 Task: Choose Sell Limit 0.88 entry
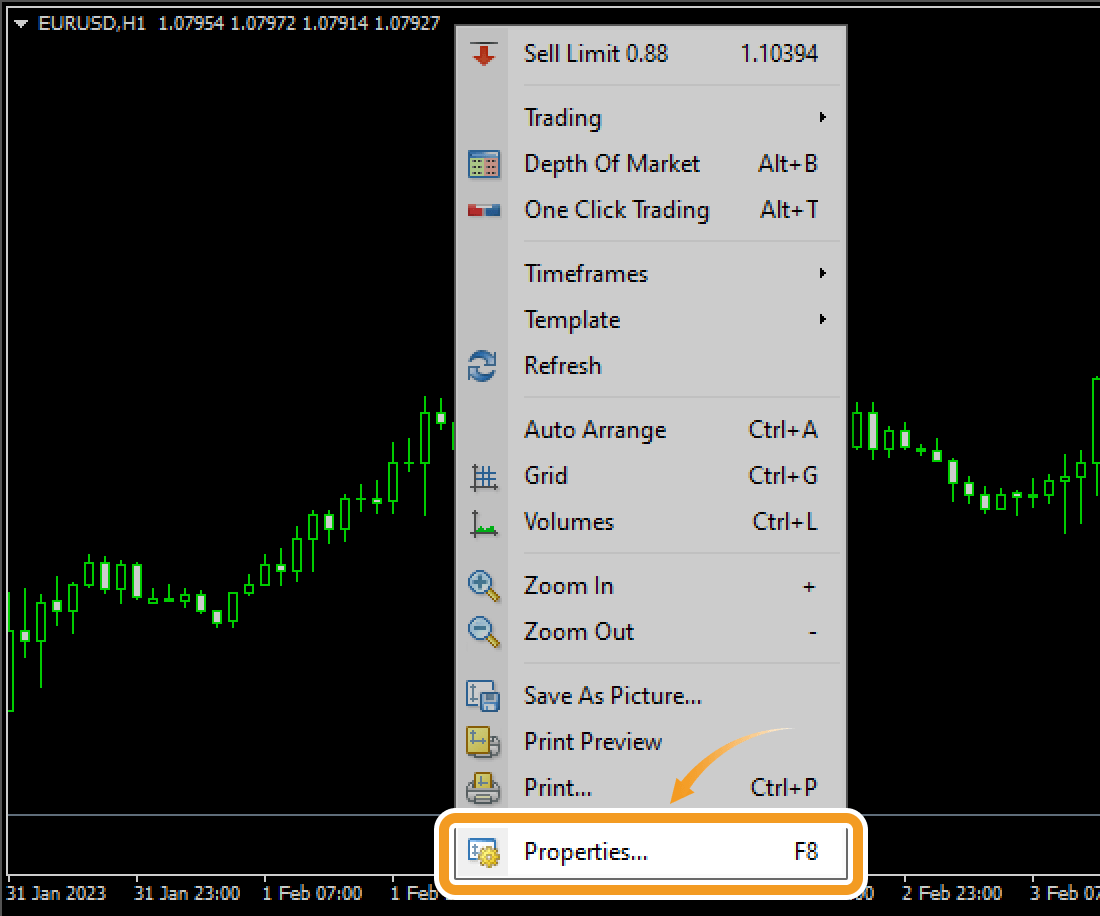651,54
